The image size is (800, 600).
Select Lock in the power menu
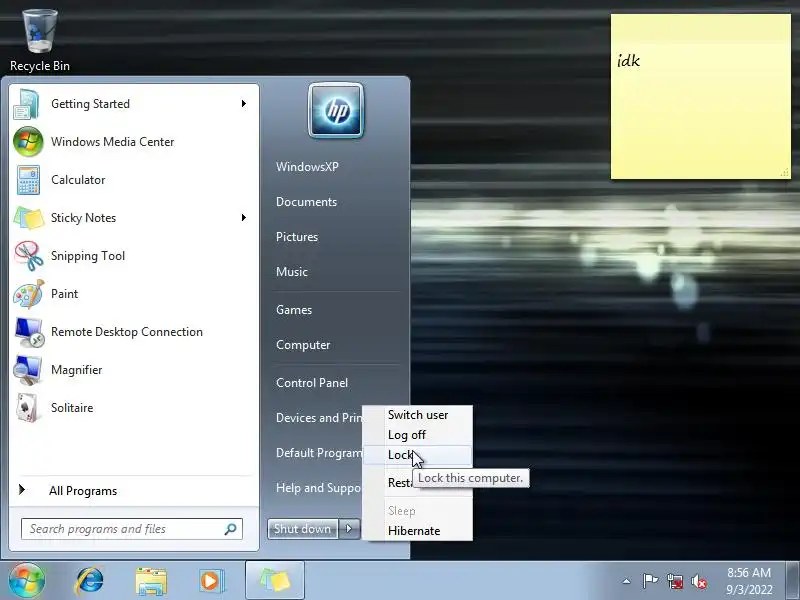click(418, 455)
